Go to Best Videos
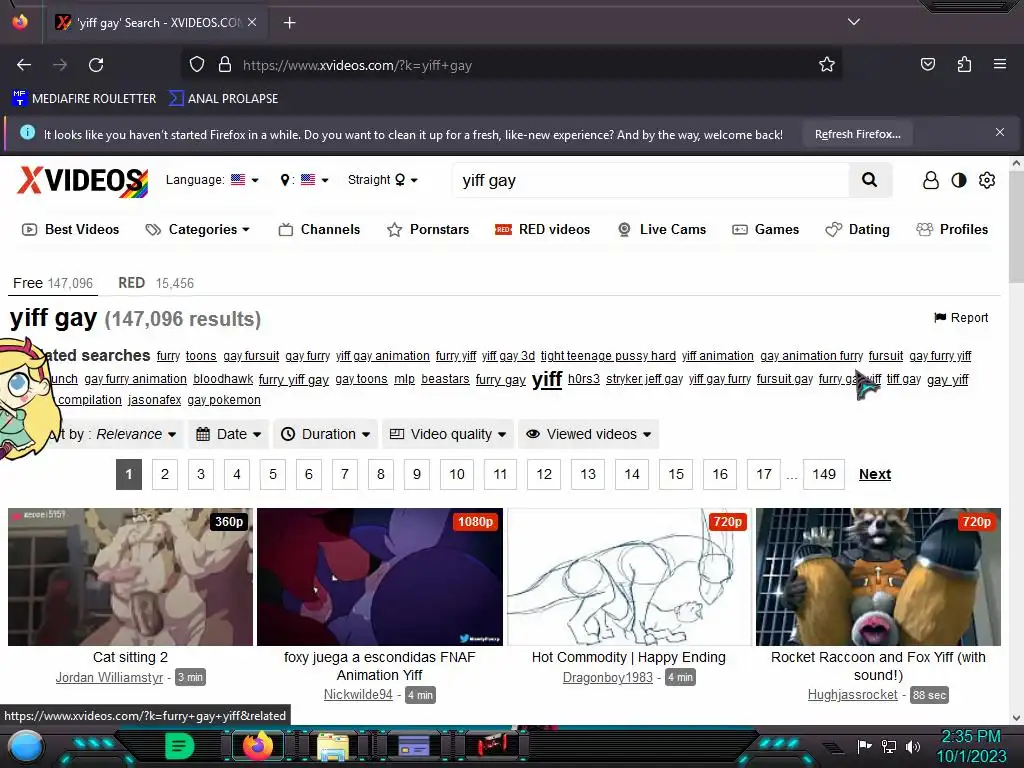Screen dimensions: 1024x768 71,229
